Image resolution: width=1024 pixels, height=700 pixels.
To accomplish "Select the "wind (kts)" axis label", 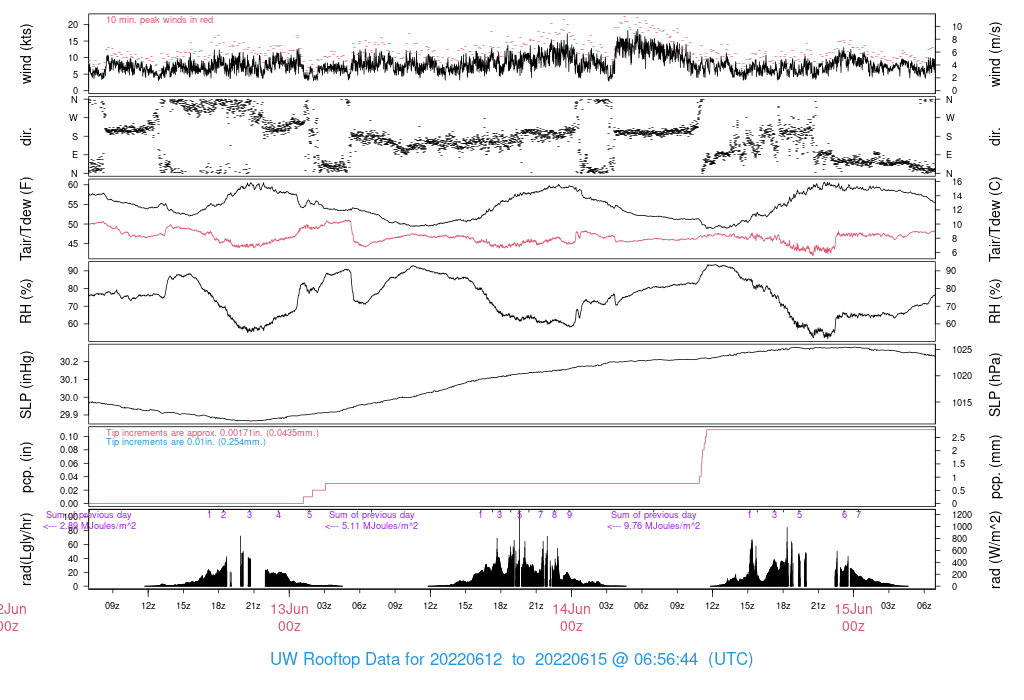I will pyautogui.click(x=26, y=54).
